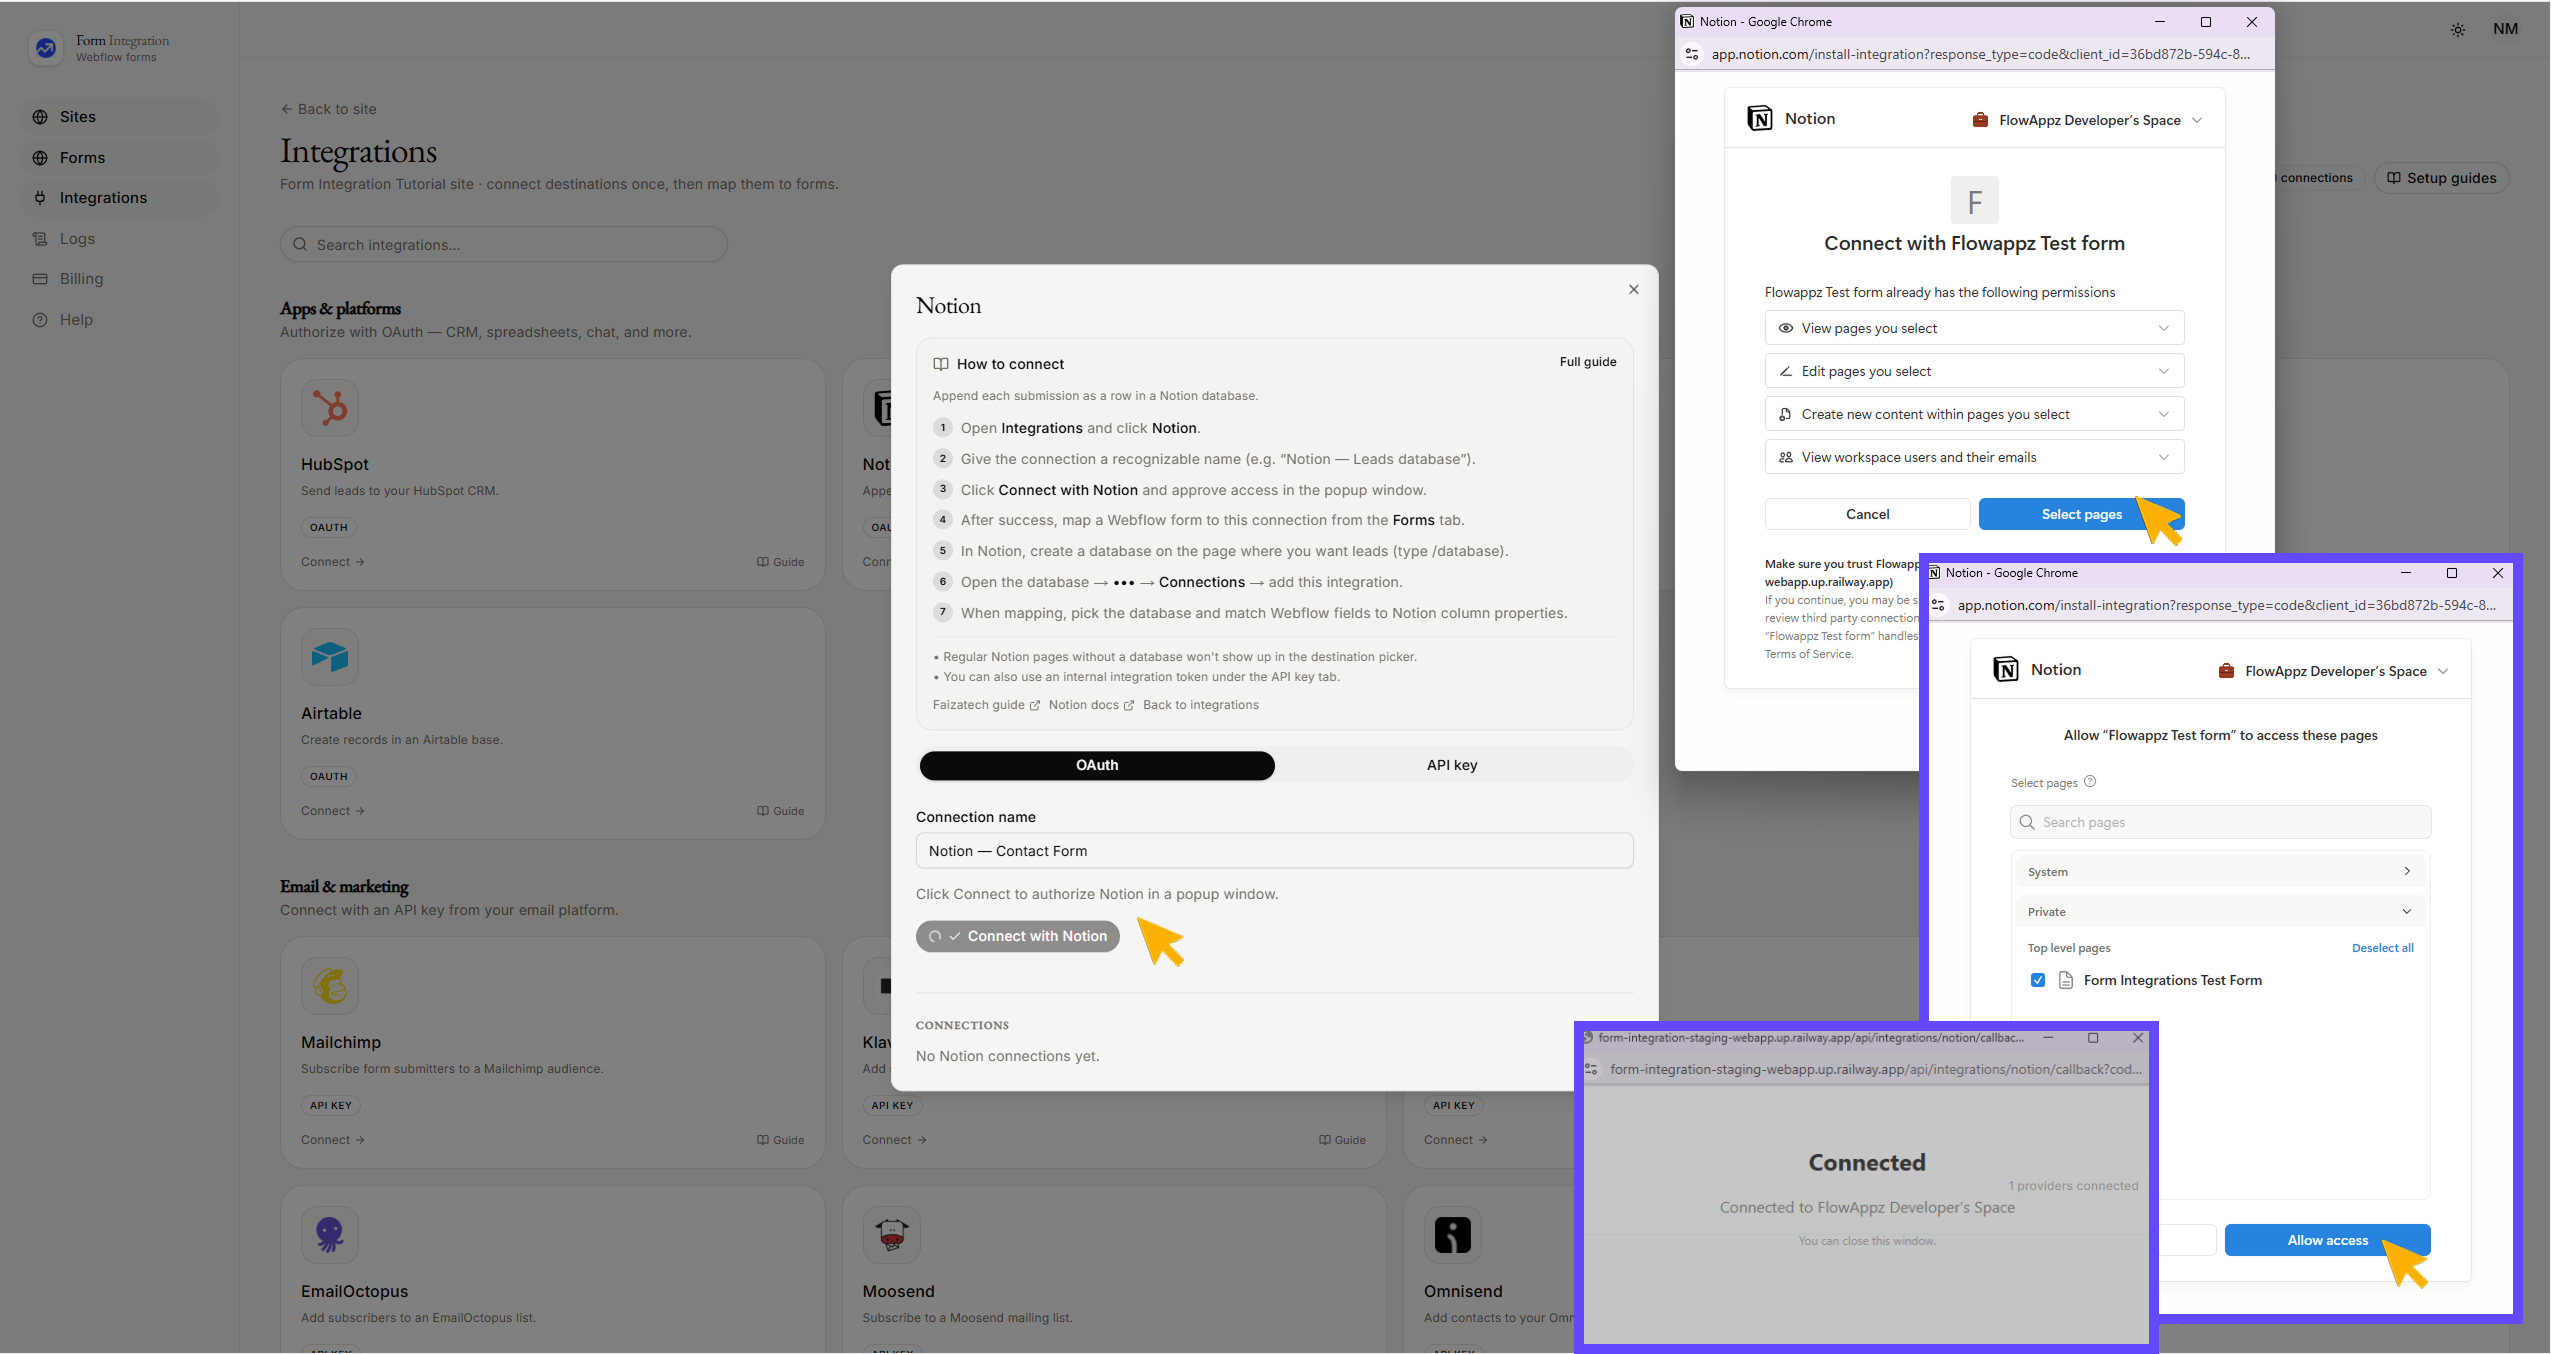Open the Guide on the Airtable card
This screenshot has height=1354, width=2551.
780,811
